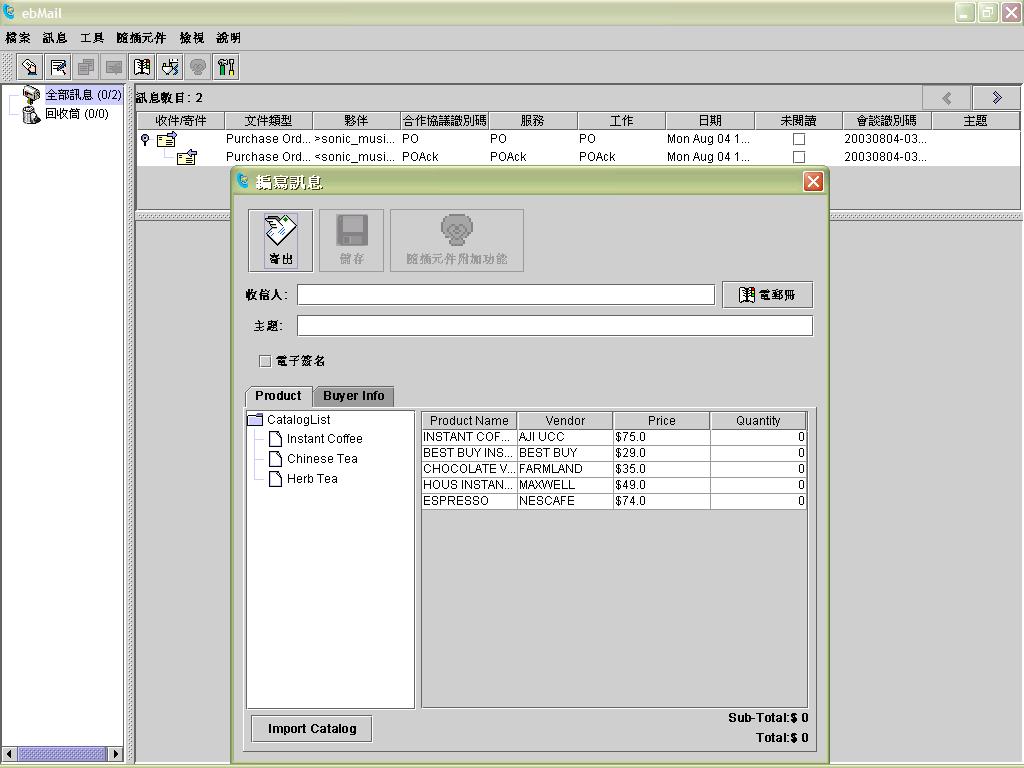
Task: Close the compose message dialog
Action: tap(813, 182)
